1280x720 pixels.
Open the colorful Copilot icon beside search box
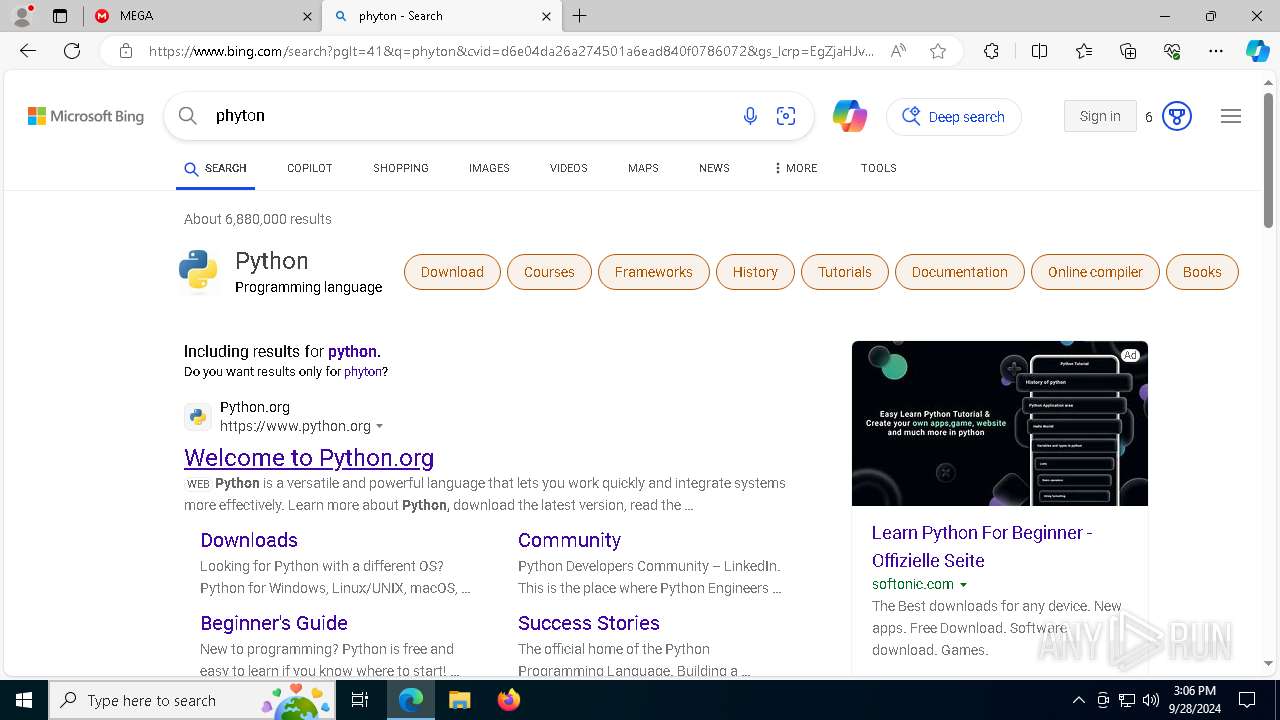pyautogui.click(x=850, y=116)
